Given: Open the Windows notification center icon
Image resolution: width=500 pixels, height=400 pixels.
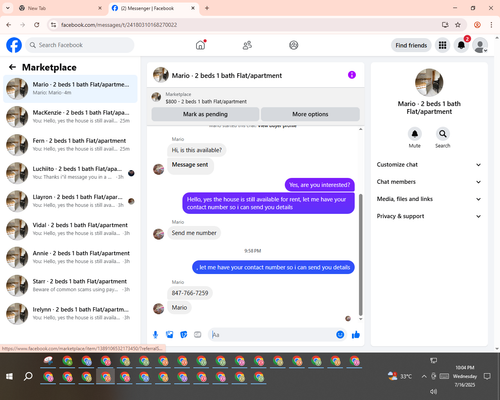Looking at the screenshot, I should pyautogui.click(x=487, y=376).
